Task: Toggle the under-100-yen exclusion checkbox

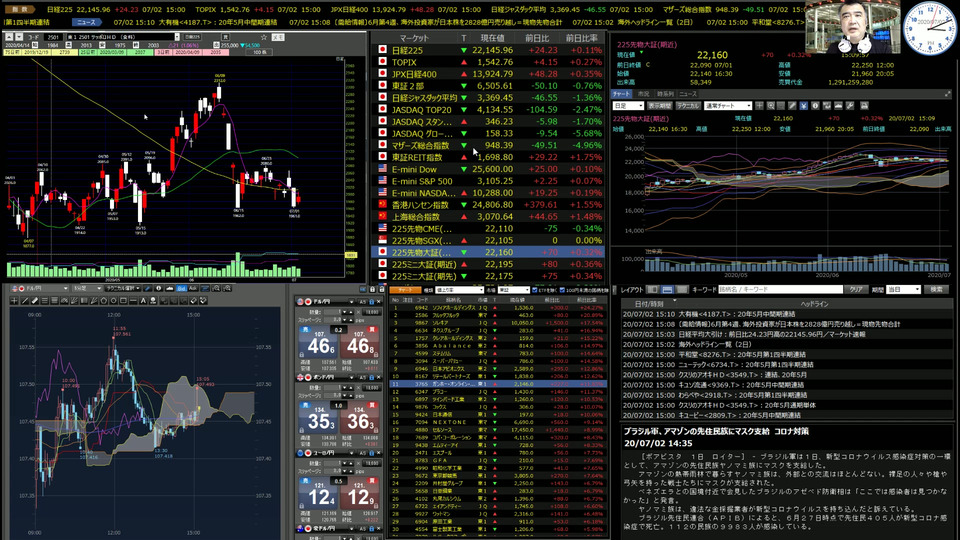Action: [x=562, y=290]
